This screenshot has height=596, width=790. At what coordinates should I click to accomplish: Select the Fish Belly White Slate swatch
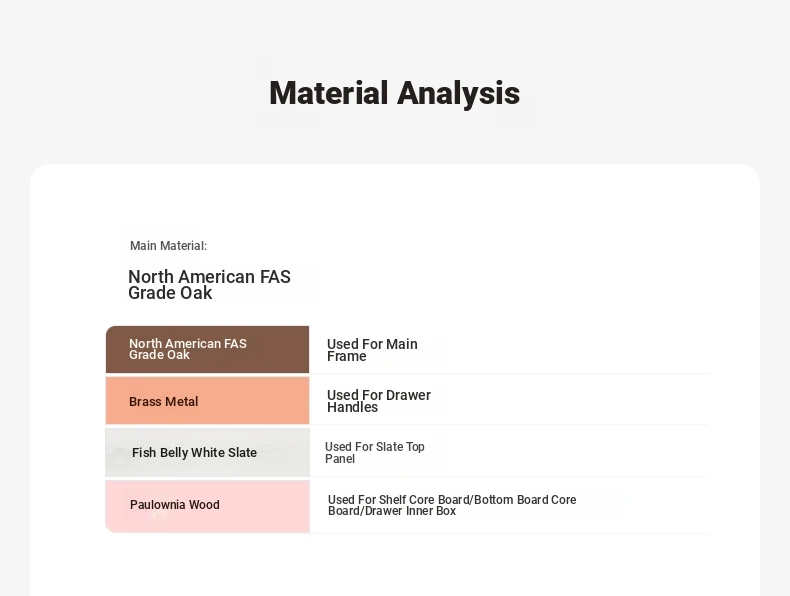pyautogui.click(x=207, y=452)
